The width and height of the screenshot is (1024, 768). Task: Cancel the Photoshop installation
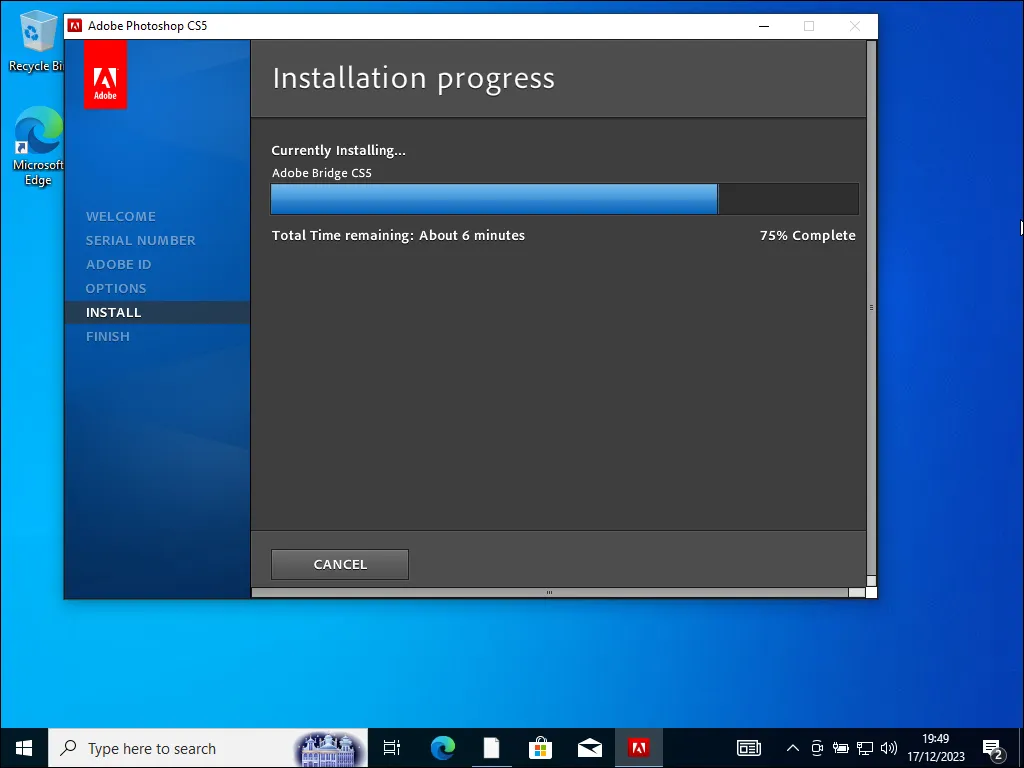click(x=339, y=564)
